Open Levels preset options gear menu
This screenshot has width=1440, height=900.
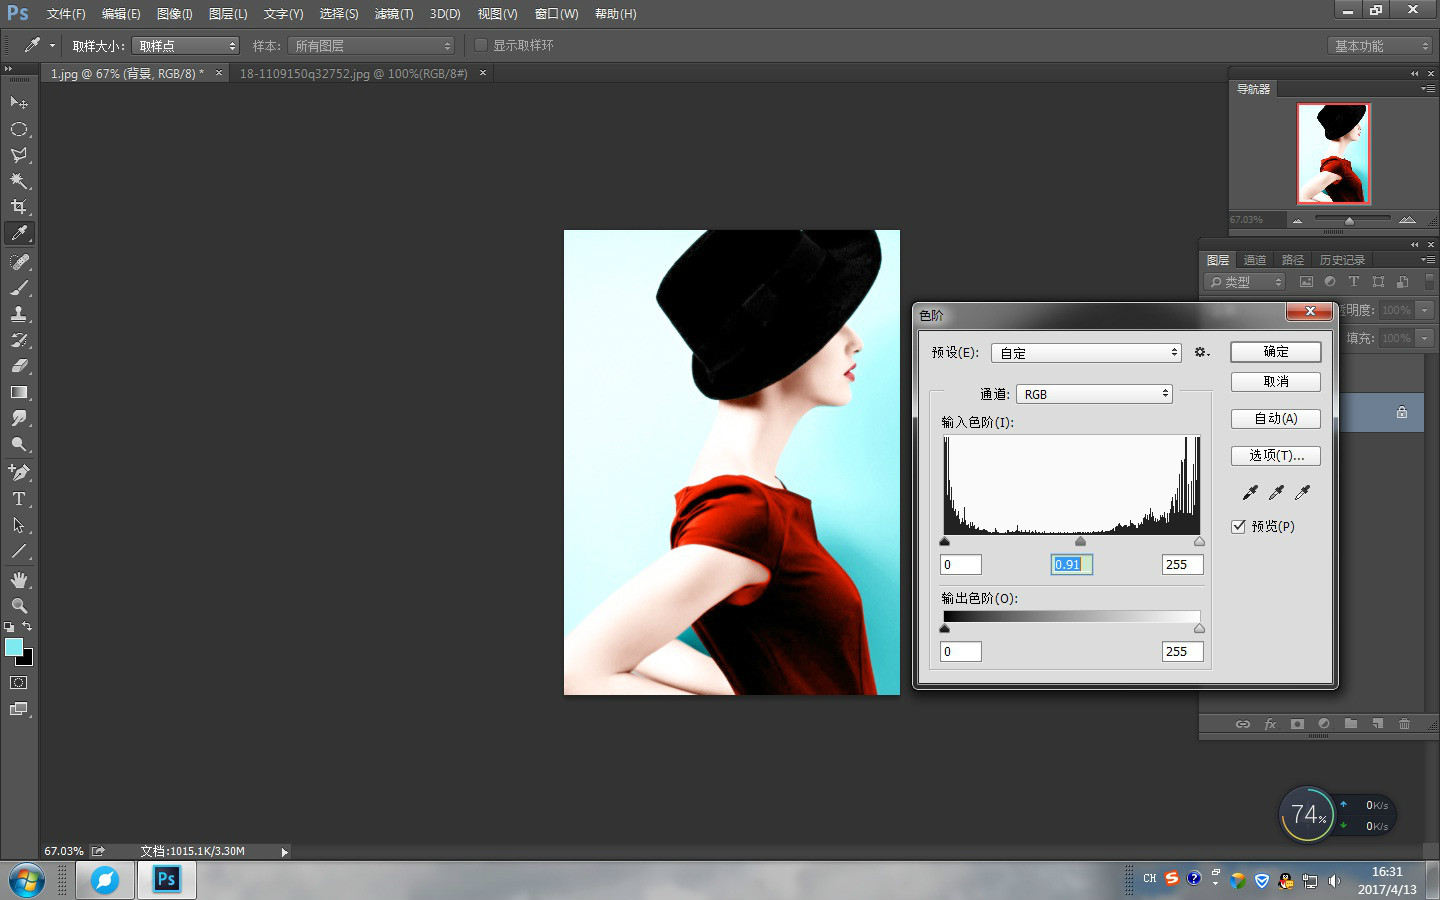[1201, 353]
